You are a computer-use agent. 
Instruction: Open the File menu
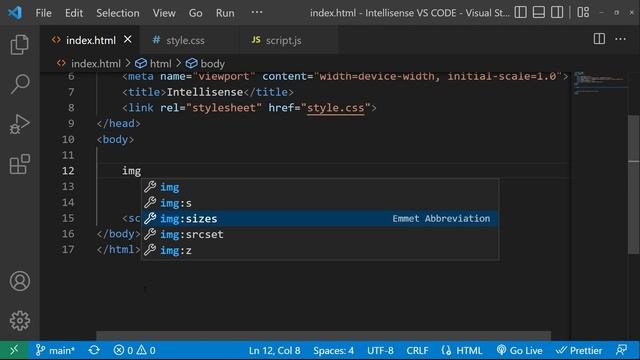point(43,13)
